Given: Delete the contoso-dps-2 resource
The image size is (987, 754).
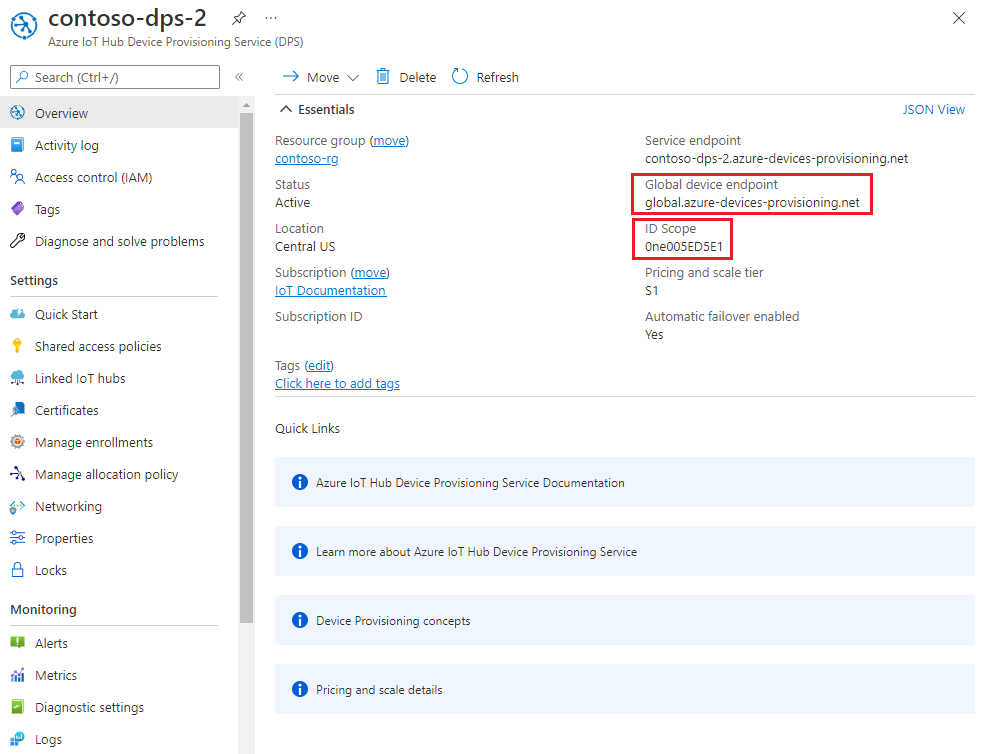Looking at the screenshot, I should (407, 76).
